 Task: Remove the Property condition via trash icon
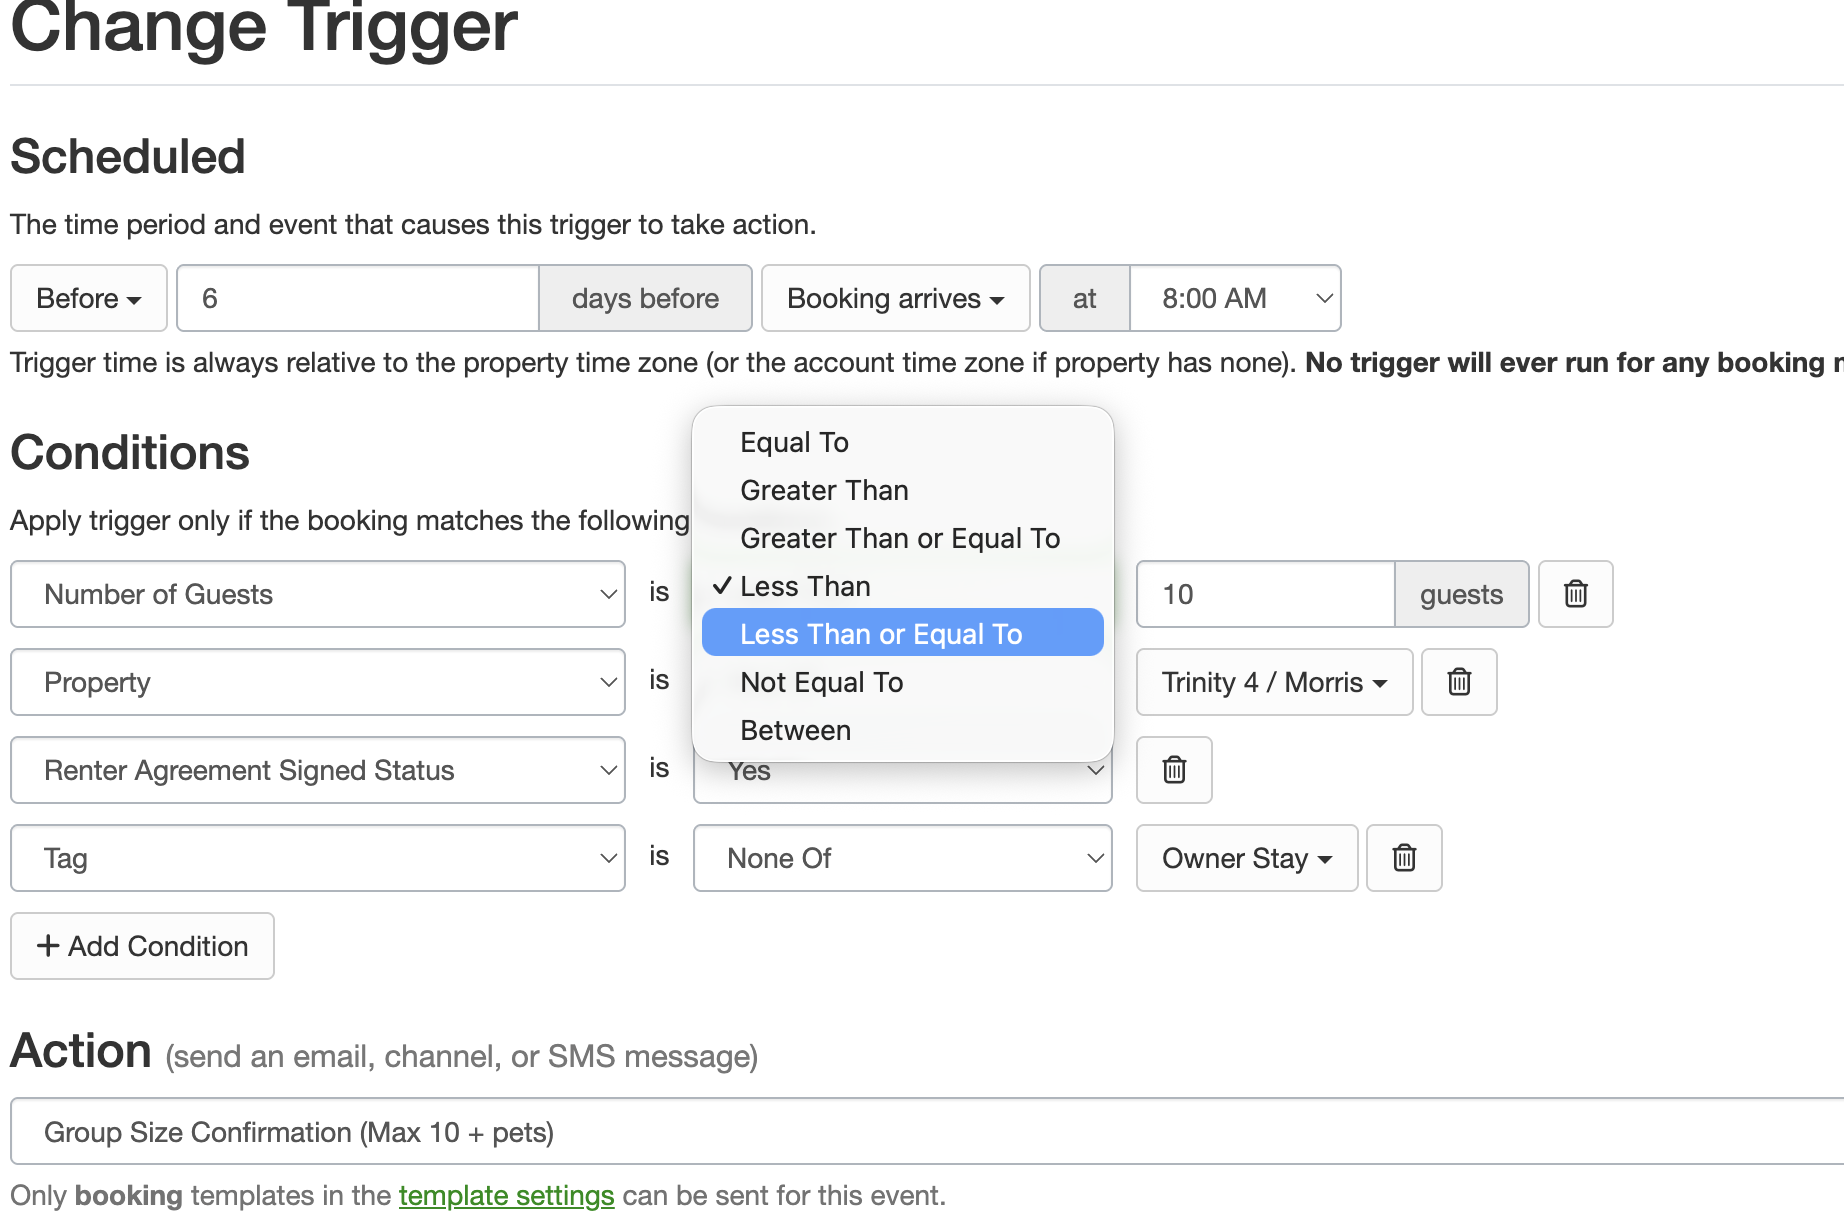[x=1459, y=682]
